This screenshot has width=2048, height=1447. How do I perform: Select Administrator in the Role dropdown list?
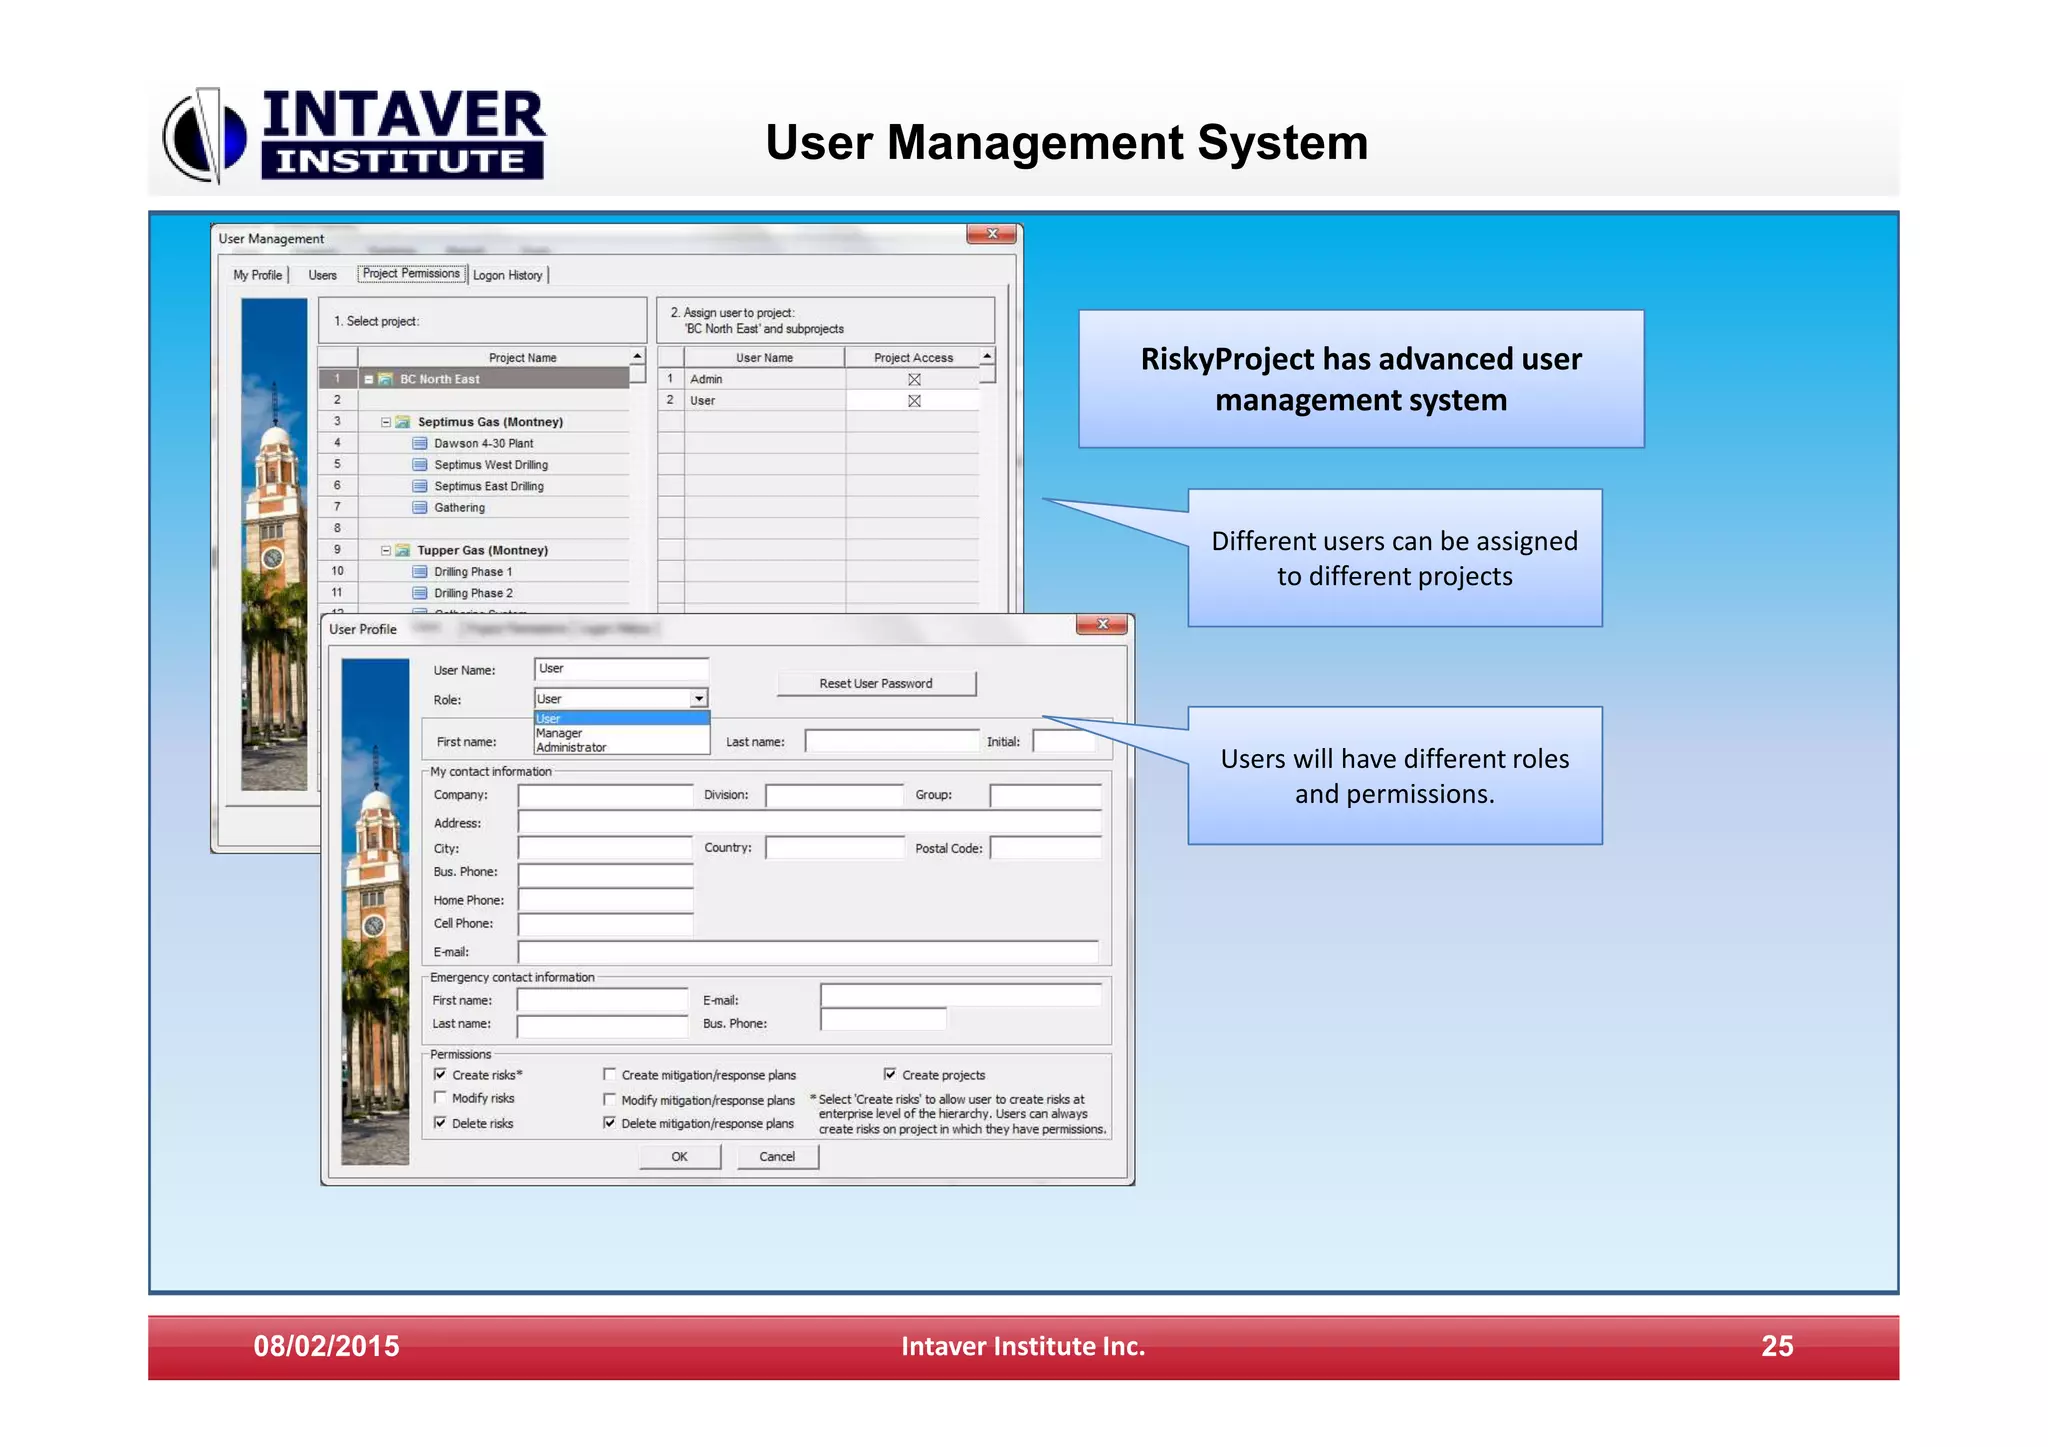622,747
